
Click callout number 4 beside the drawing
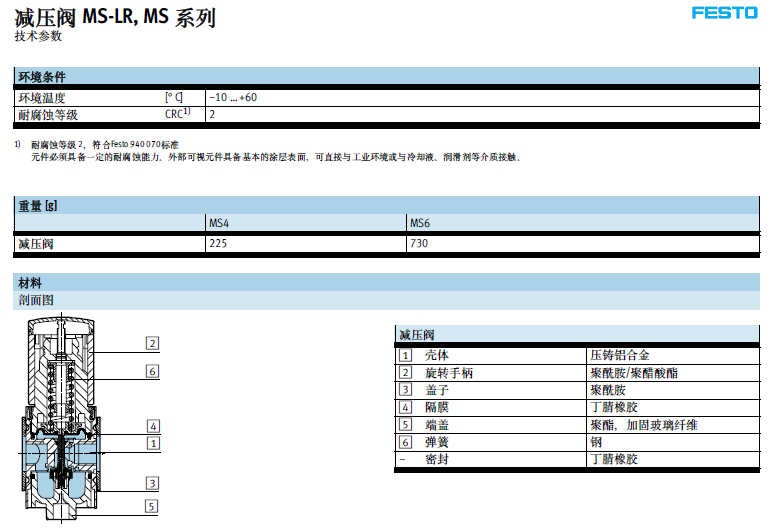pos(153,426)
